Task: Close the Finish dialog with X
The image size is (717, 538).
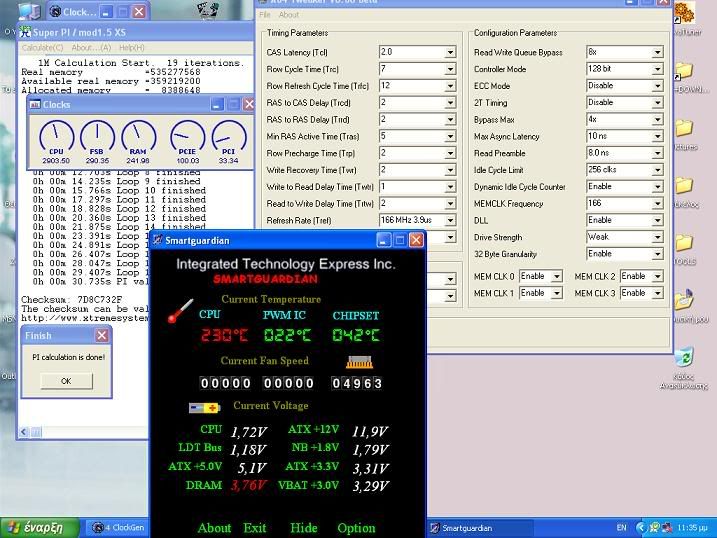Action: pos(102,336)
